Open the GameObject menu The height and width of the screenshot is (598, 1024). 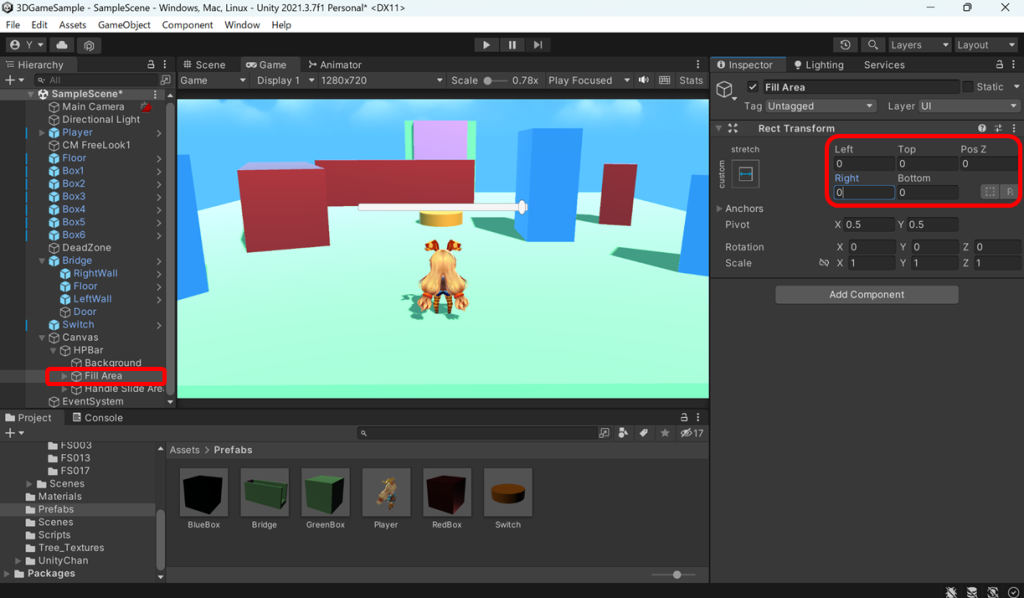pos(124,25)
